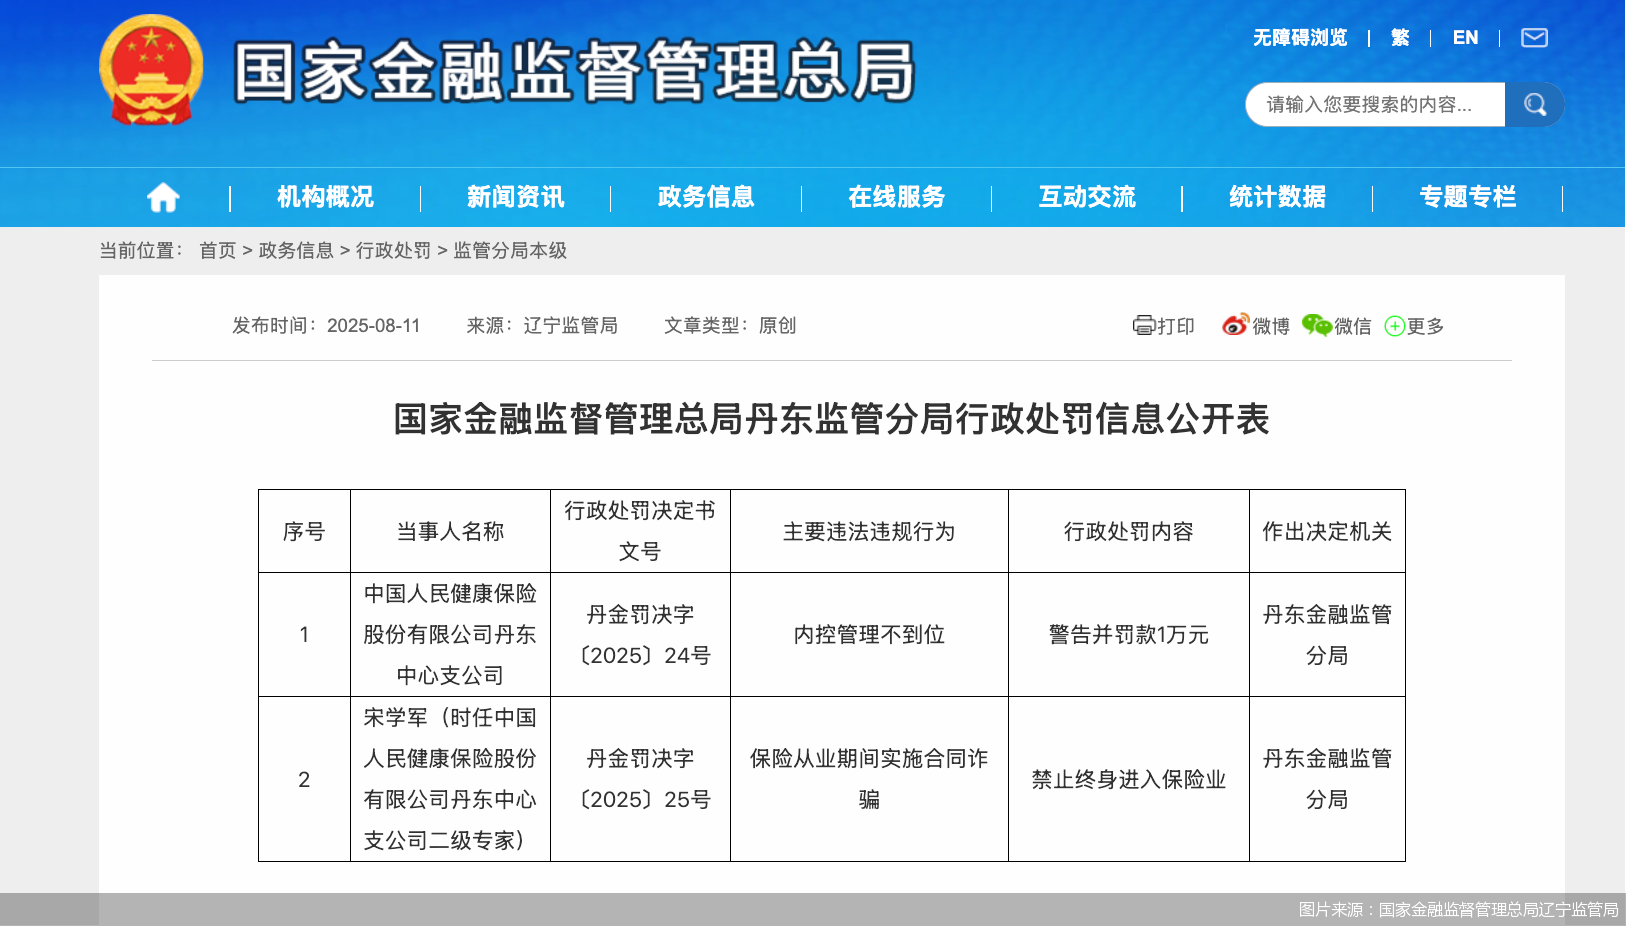Viewport: 1626px width, 926px height.
Task: Click the 行政处罚决定书文号 column header
Action: 640,531
